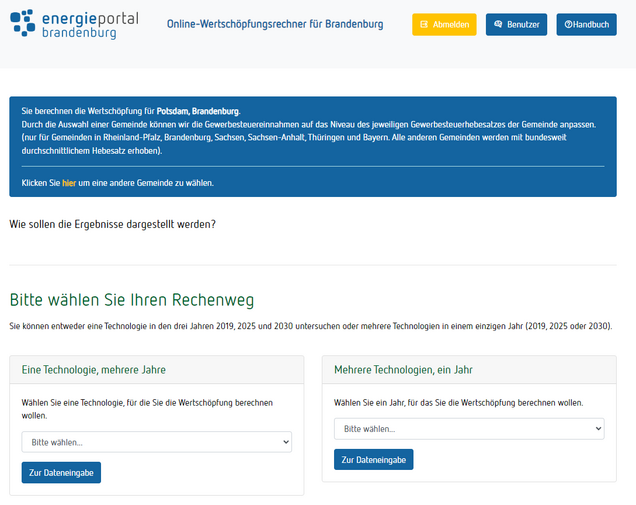Image resolution: width=636 pixels, height=505 pixels.
Task: Click the 'Mehrere Technologien, ein Jahr' card header
Action: click(x=469, y=370)
